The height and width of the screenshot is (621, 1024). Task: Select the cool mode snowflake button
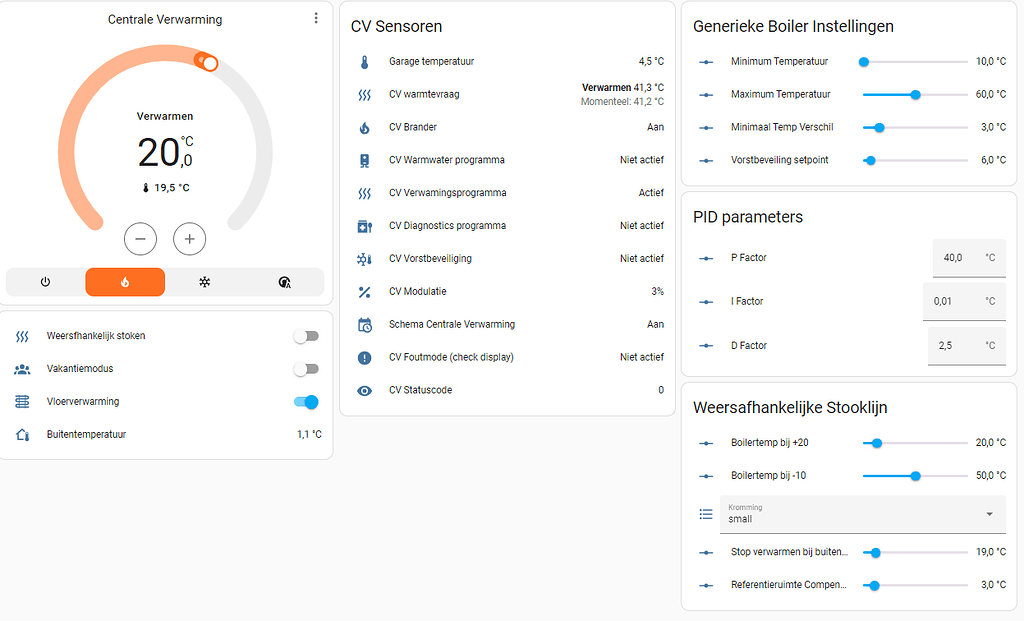[x=204, y=282]
